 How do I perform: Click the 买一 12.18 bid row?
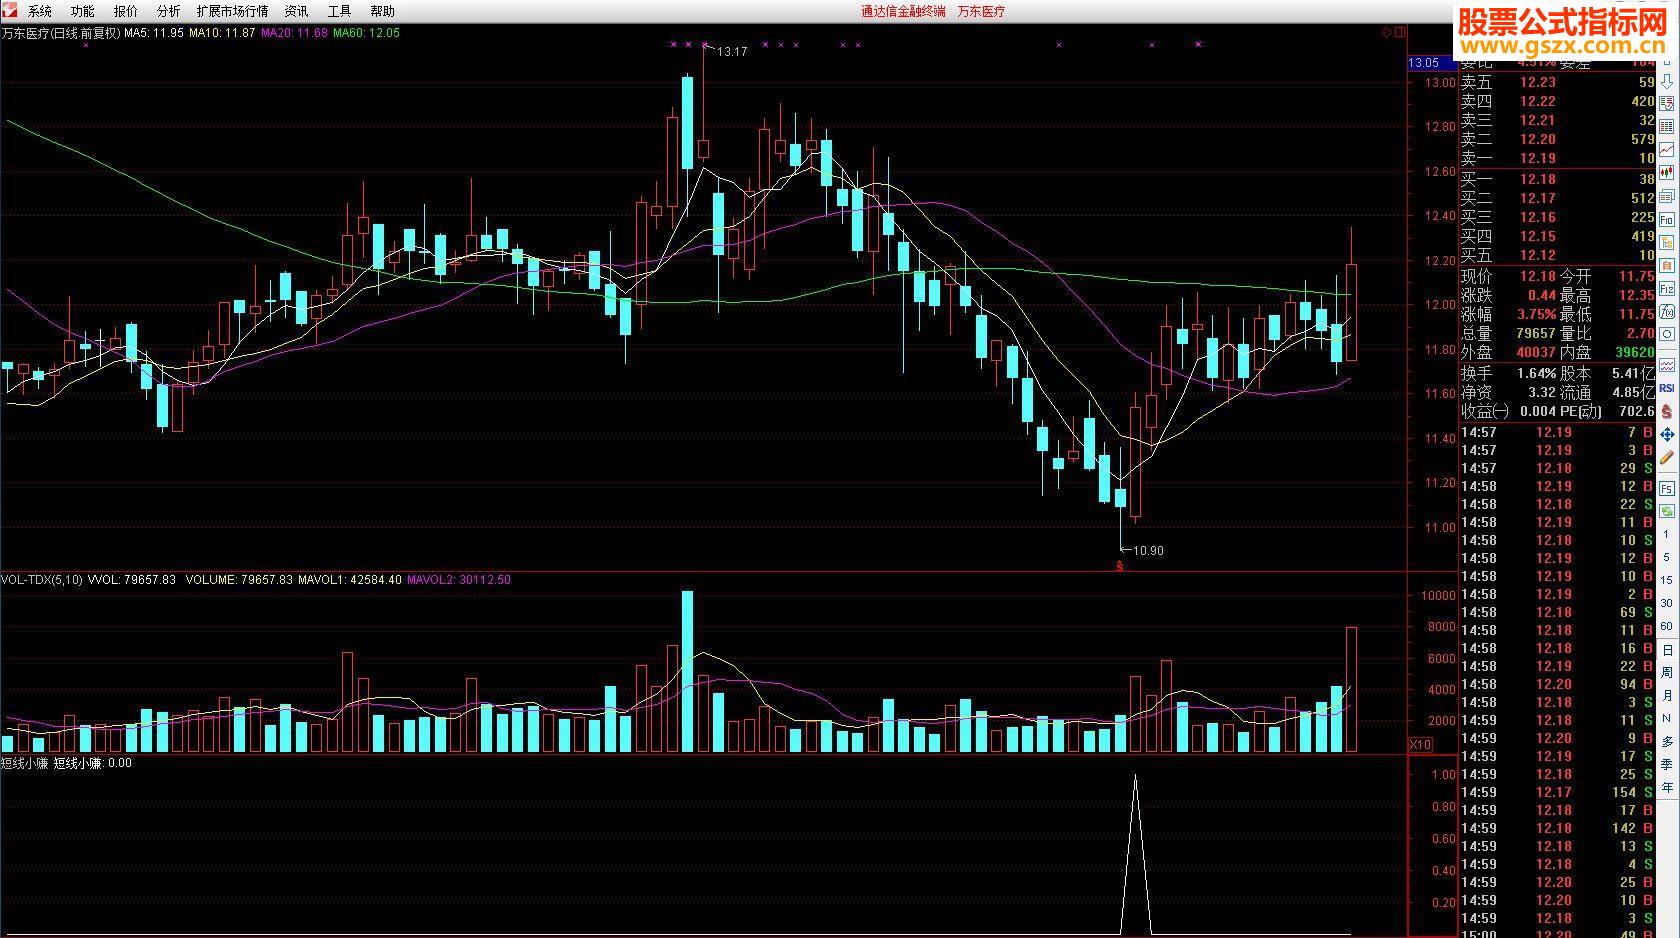pos(1558,179)
